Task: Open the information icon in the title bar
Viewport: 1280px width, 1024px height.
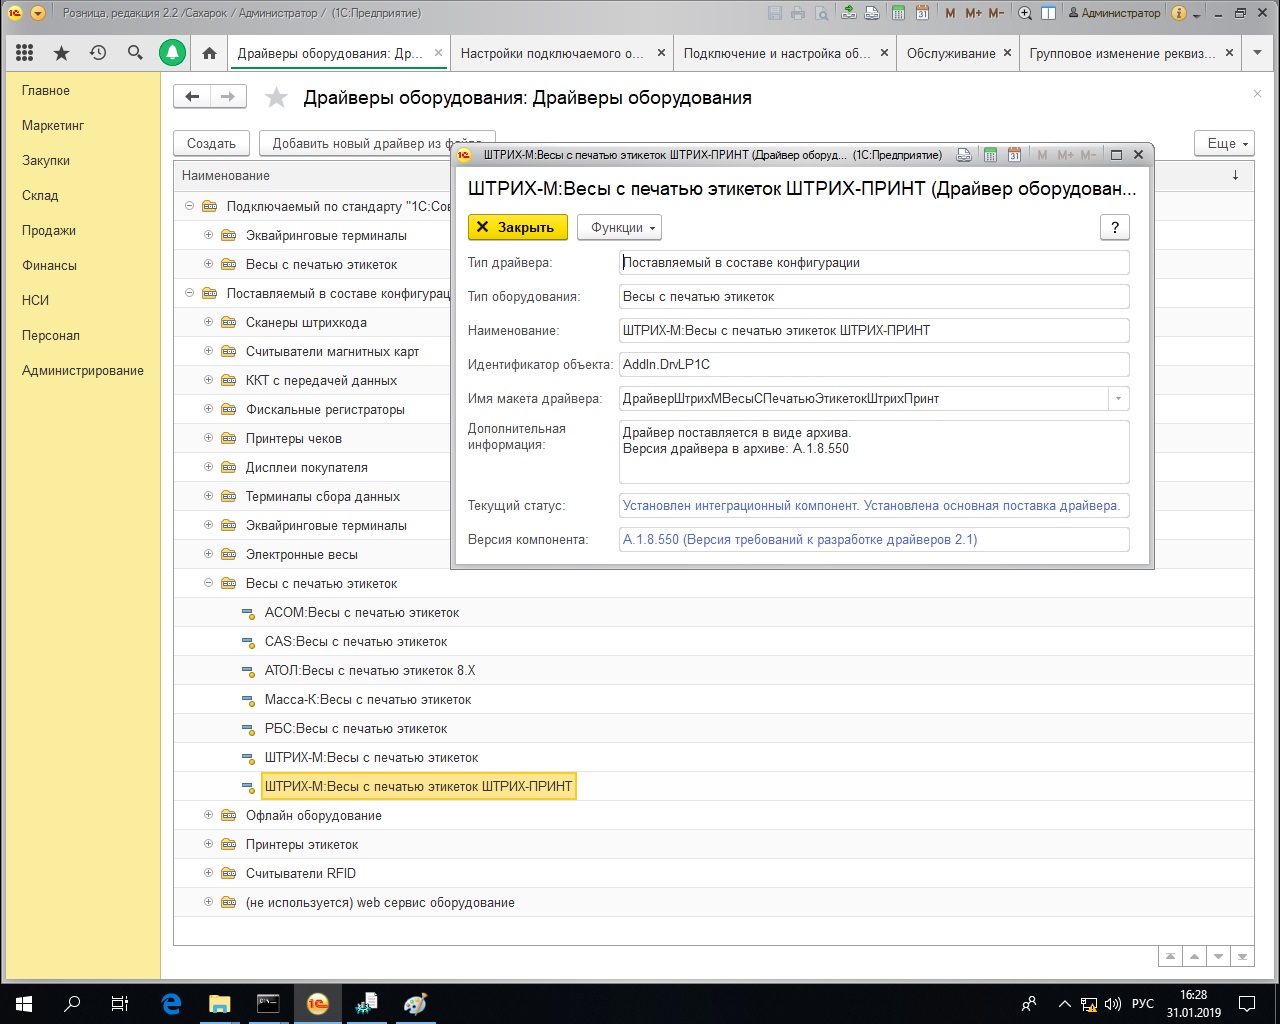Action: [x=1179, y=13]
